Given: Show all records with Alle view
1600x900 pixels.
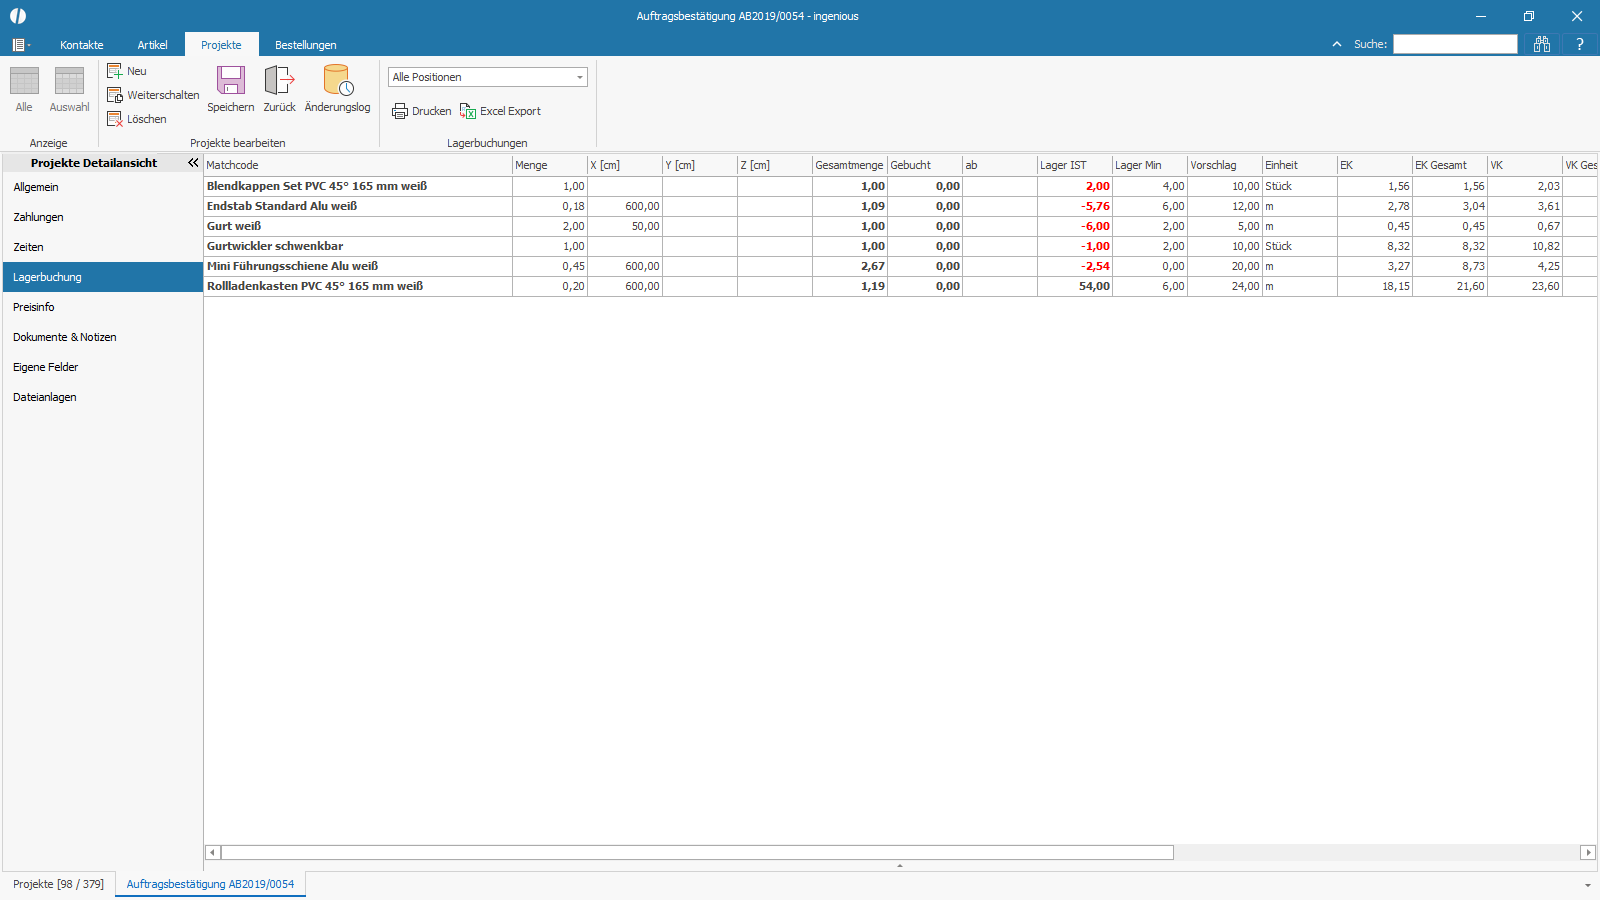Looking at the screenshot, I should click(x=24, y=82).
